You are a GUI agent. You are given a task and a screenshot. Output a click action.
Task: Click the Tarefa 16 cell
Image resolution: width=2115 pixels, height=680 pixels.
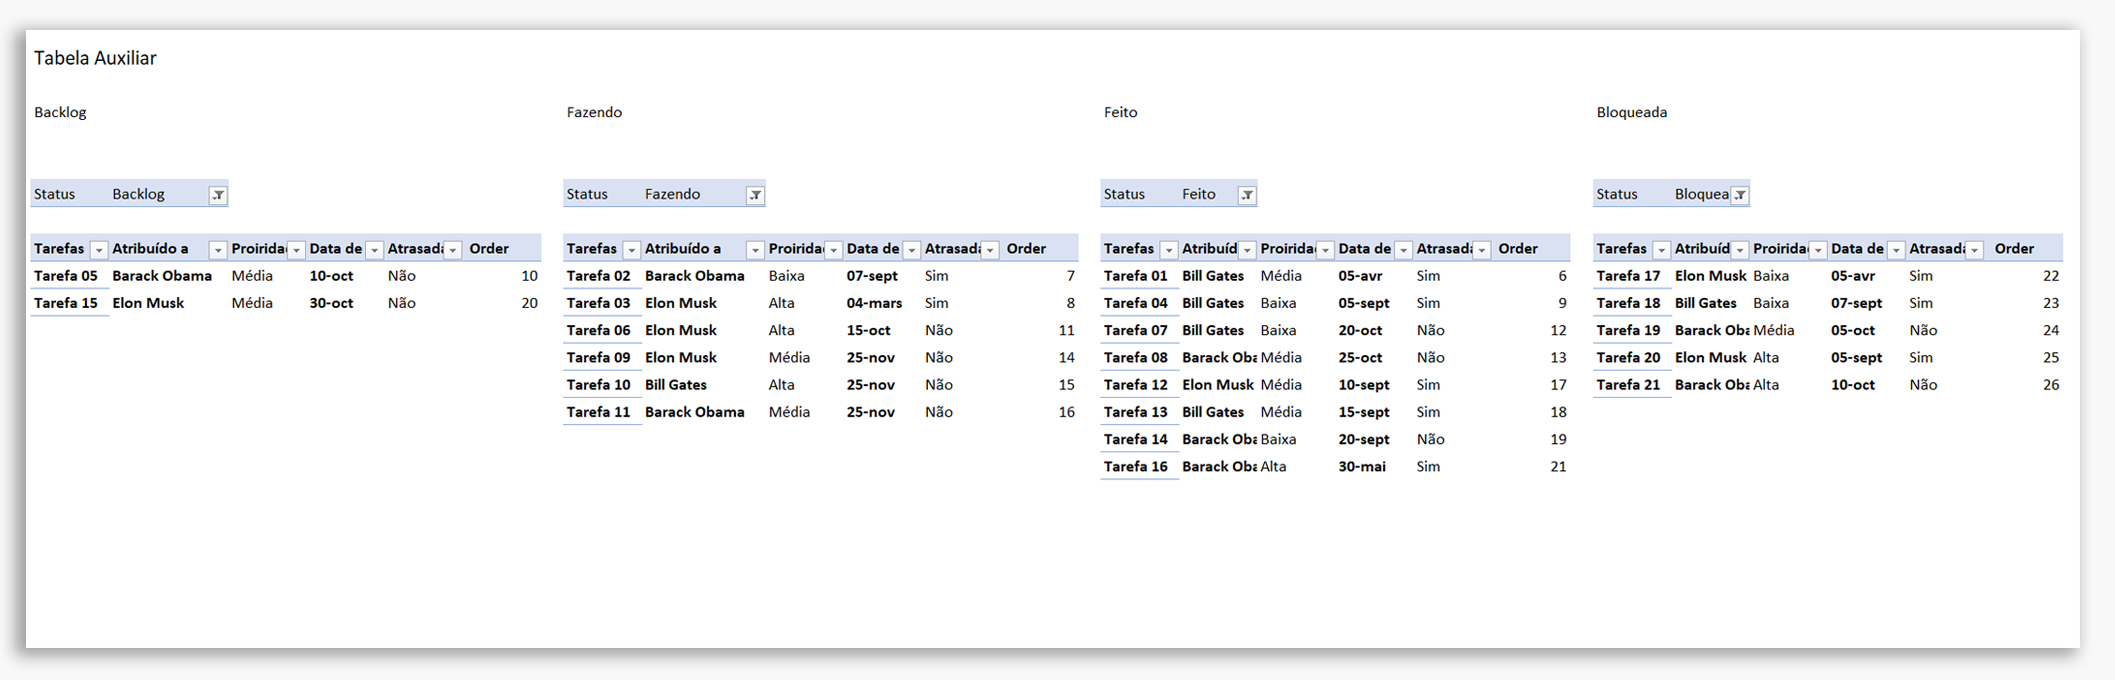pyautogui.click(x=1135, y=467)
